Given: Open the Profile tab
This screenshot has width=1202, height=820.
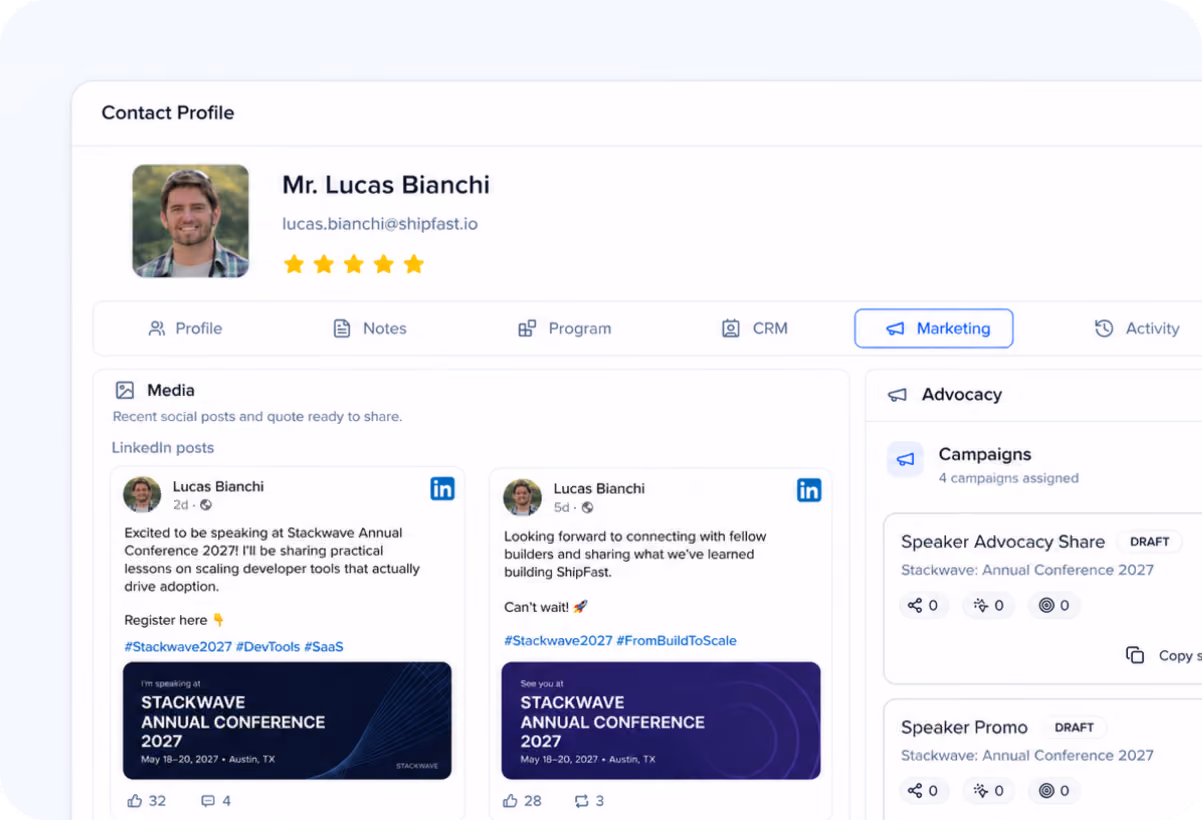Looking at the screenshot, I should coord(185,328).
